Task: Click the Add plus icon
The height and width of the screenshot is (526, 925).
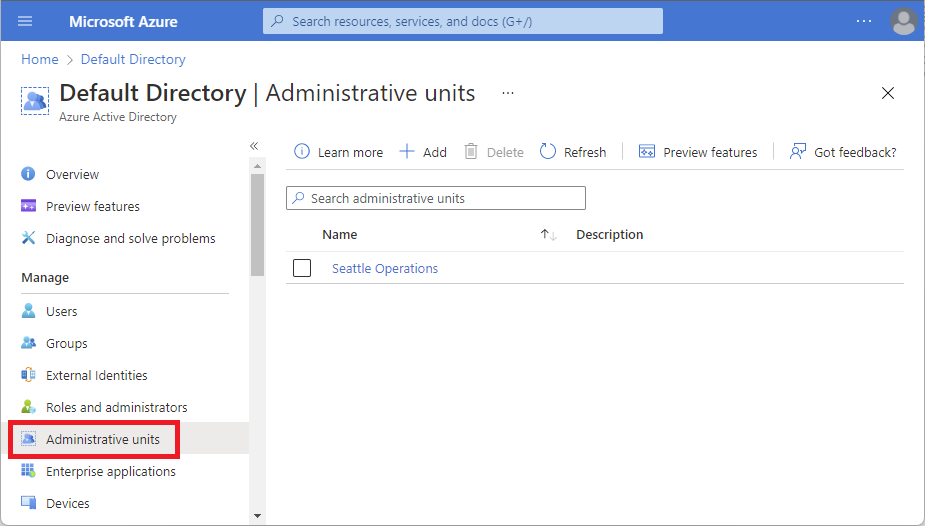Action: click(x=407, y=152)
